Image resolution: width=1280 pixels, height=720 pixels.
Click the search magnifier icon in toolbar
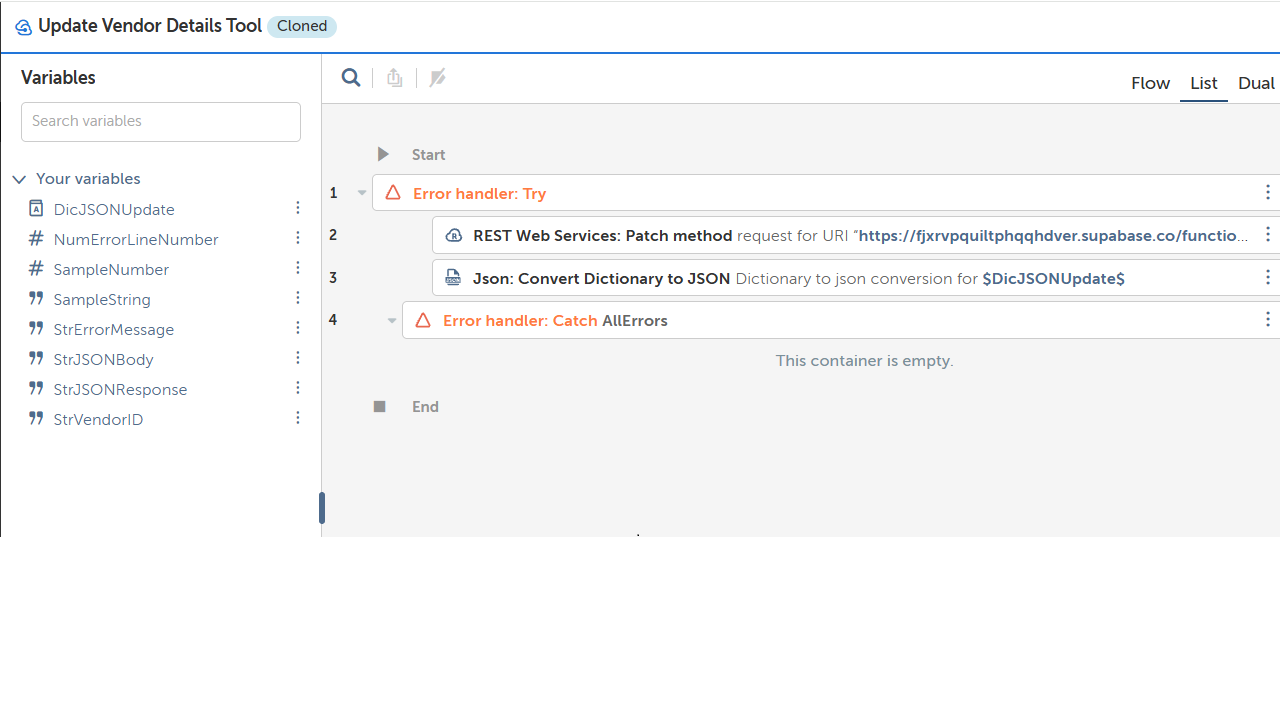point(351,78)
